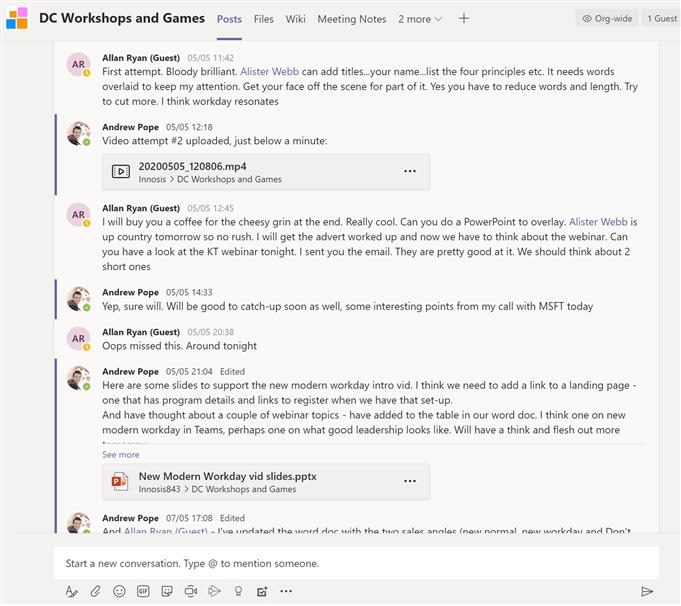Click the message 'Oops missed this. Around tonight'
681x606 pixels.
(x=179, y=346)
